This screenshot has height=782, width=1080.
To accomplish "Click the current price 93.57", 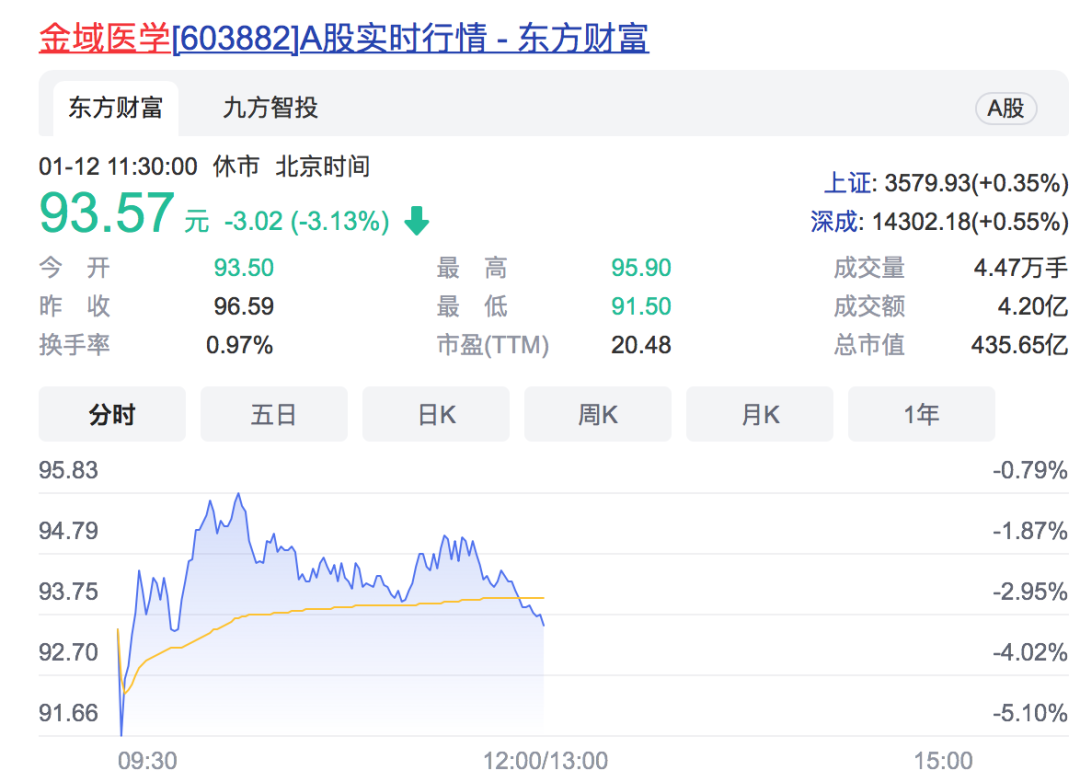I will coord(107,213).
